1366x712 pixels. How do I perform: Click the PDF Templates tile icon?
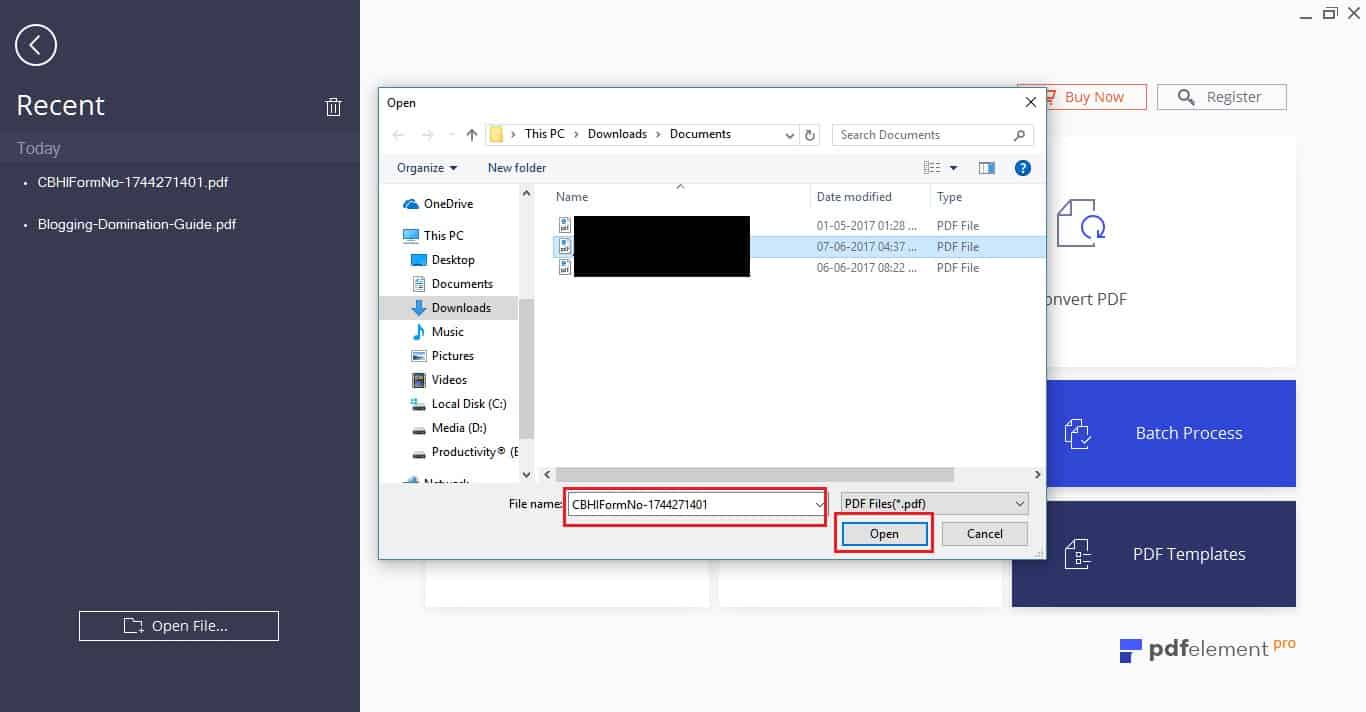tap(1078, 554)
